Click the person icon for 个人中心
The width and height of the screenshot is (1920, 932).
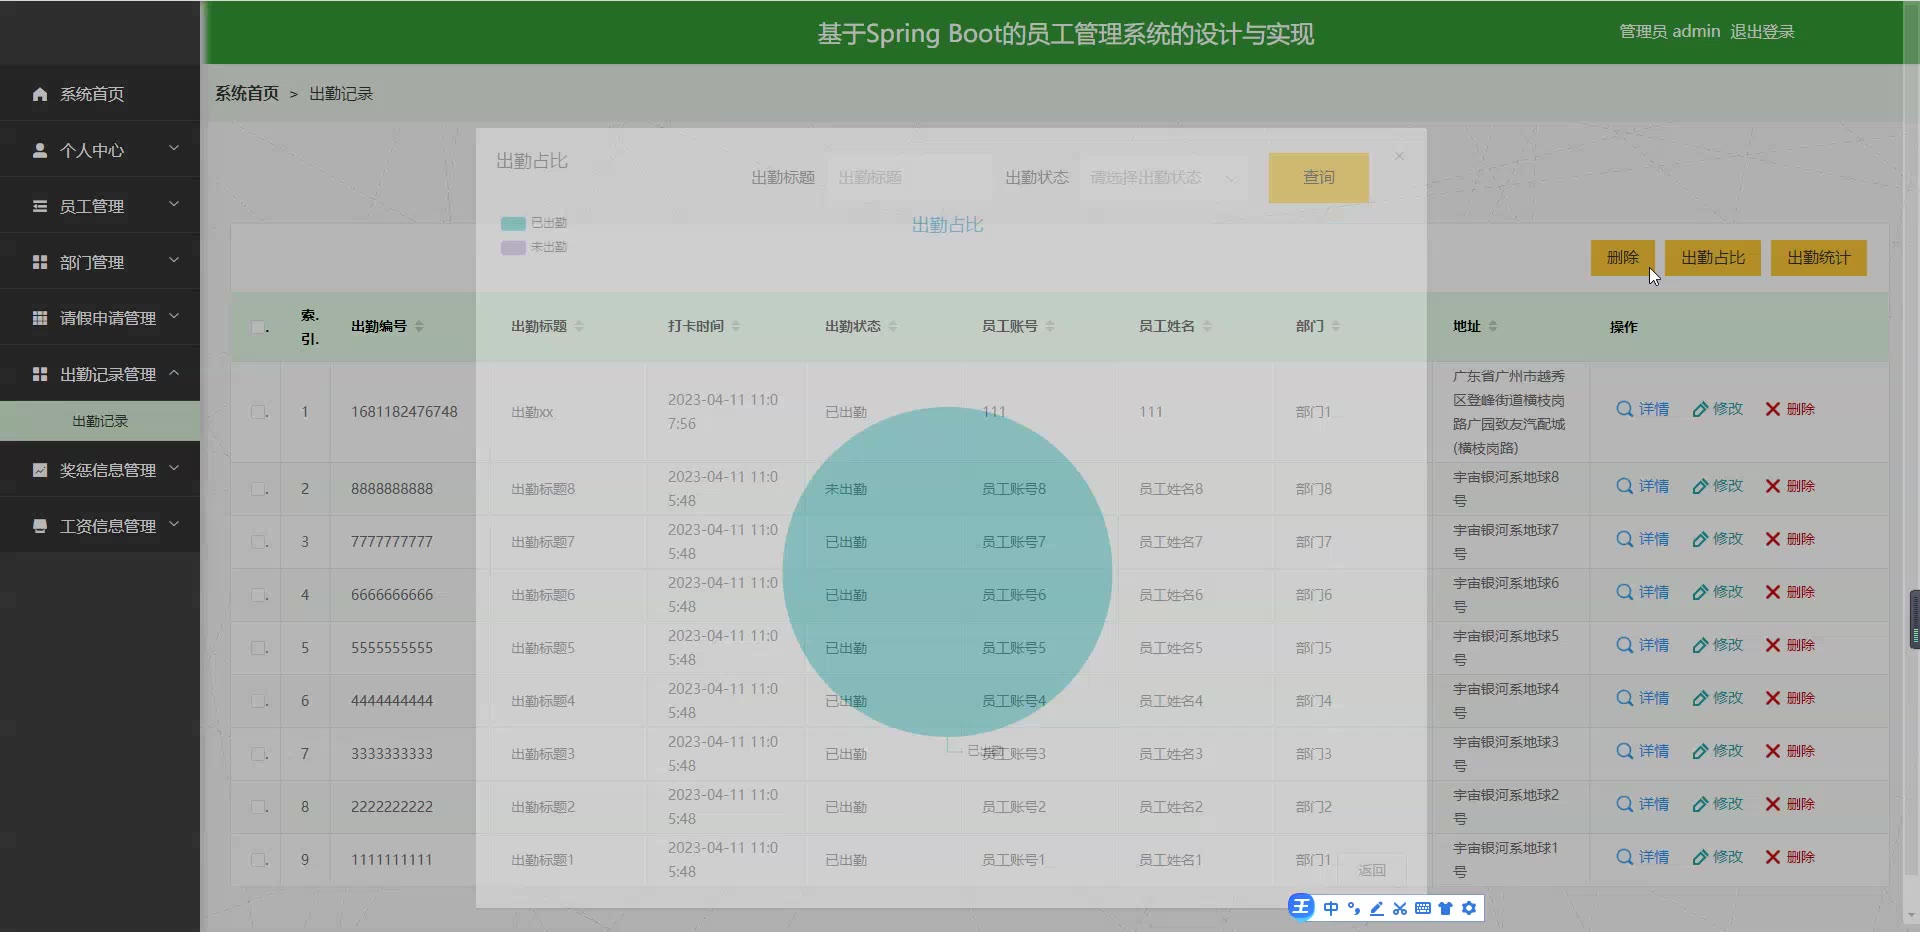click(x=40, y=150)
